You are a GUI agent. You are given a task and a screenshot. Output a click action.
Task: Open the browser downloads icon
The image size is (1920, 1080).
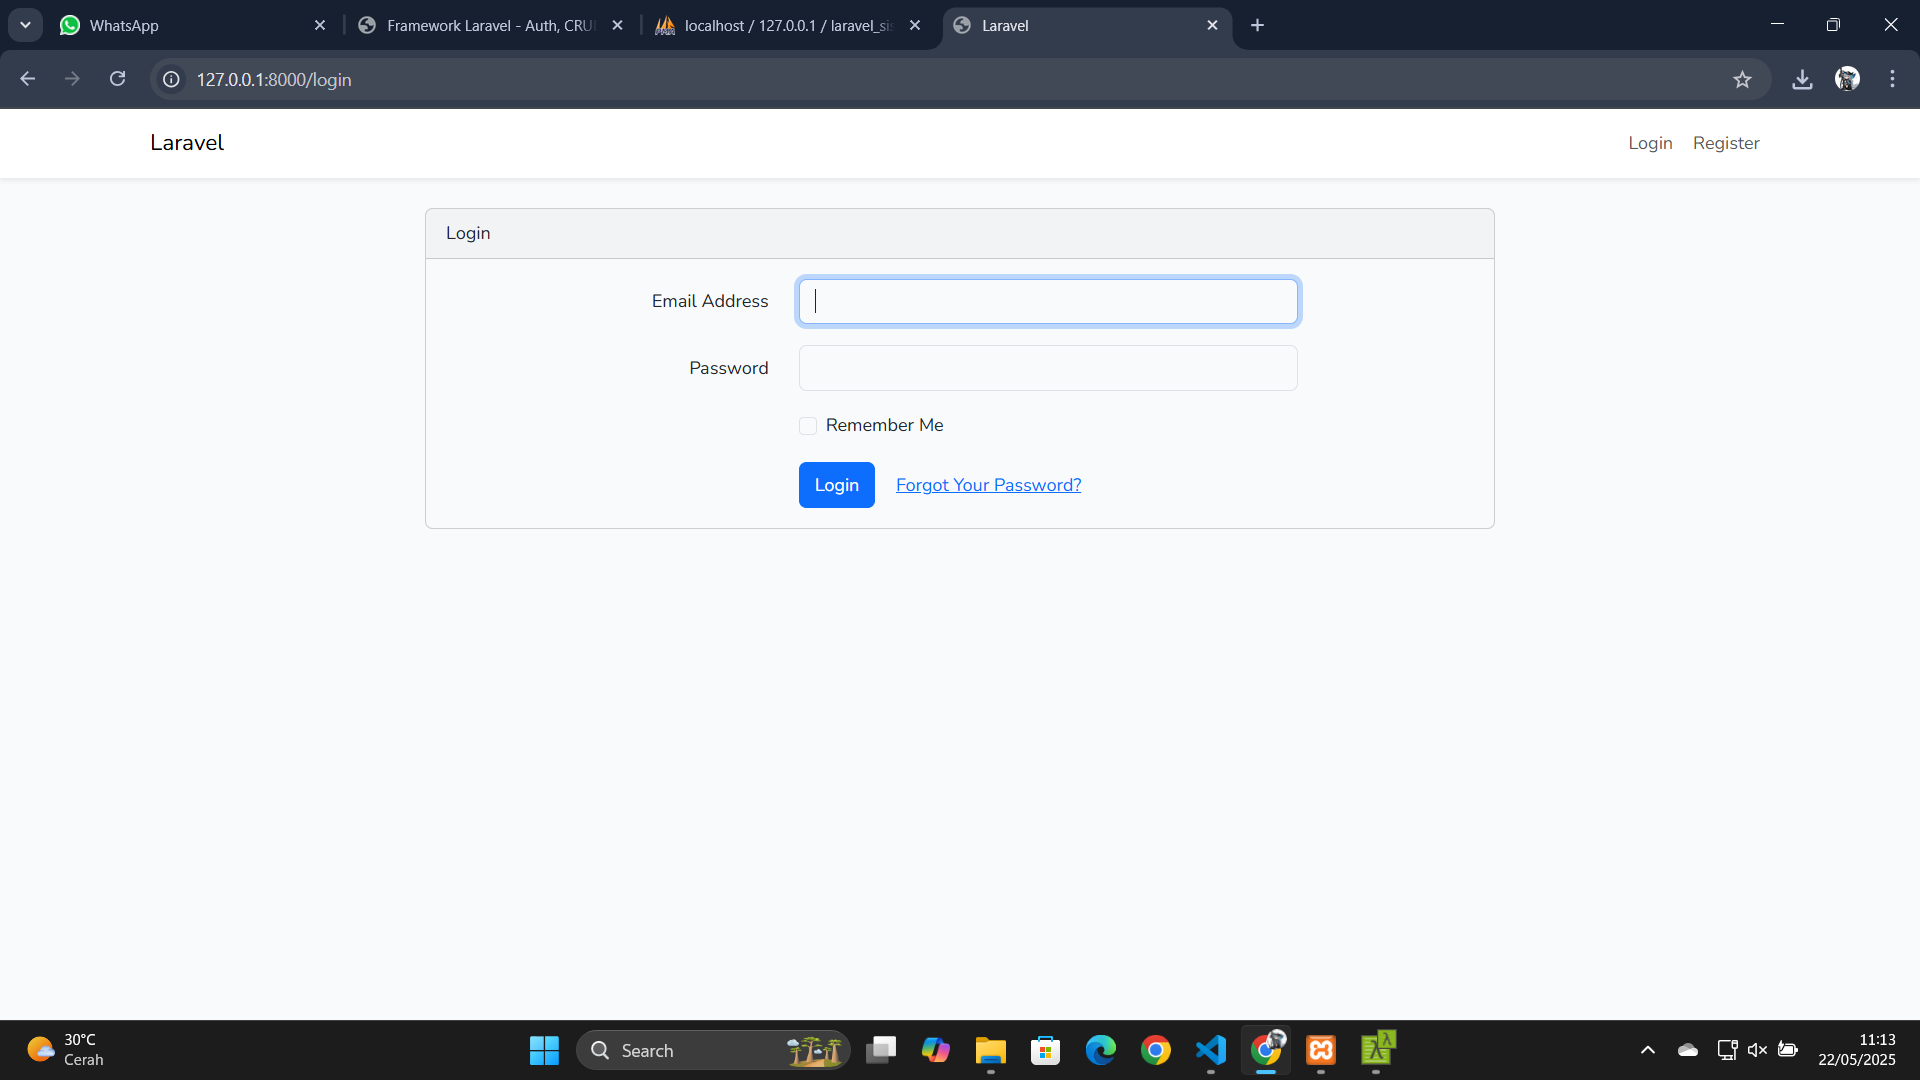click(x=1802, y=79)
